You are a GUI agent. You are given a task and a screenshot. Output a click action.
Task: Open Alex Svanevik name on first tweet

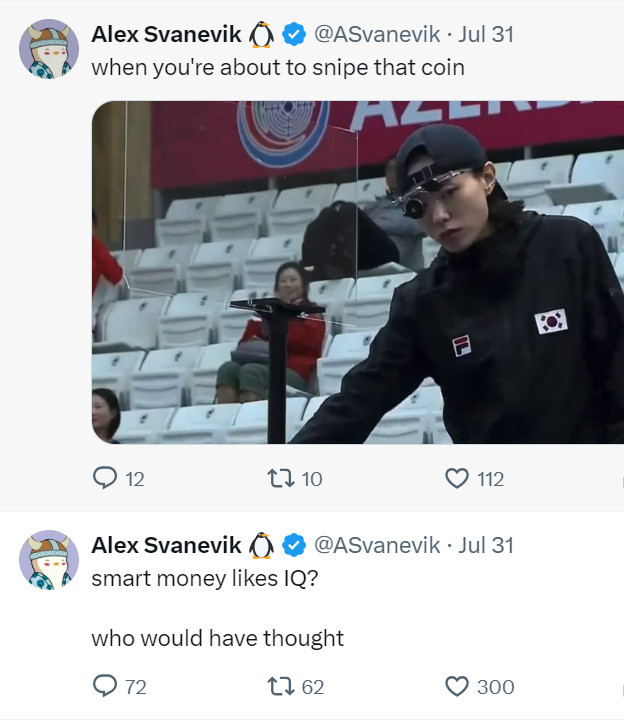pos(166,34)
